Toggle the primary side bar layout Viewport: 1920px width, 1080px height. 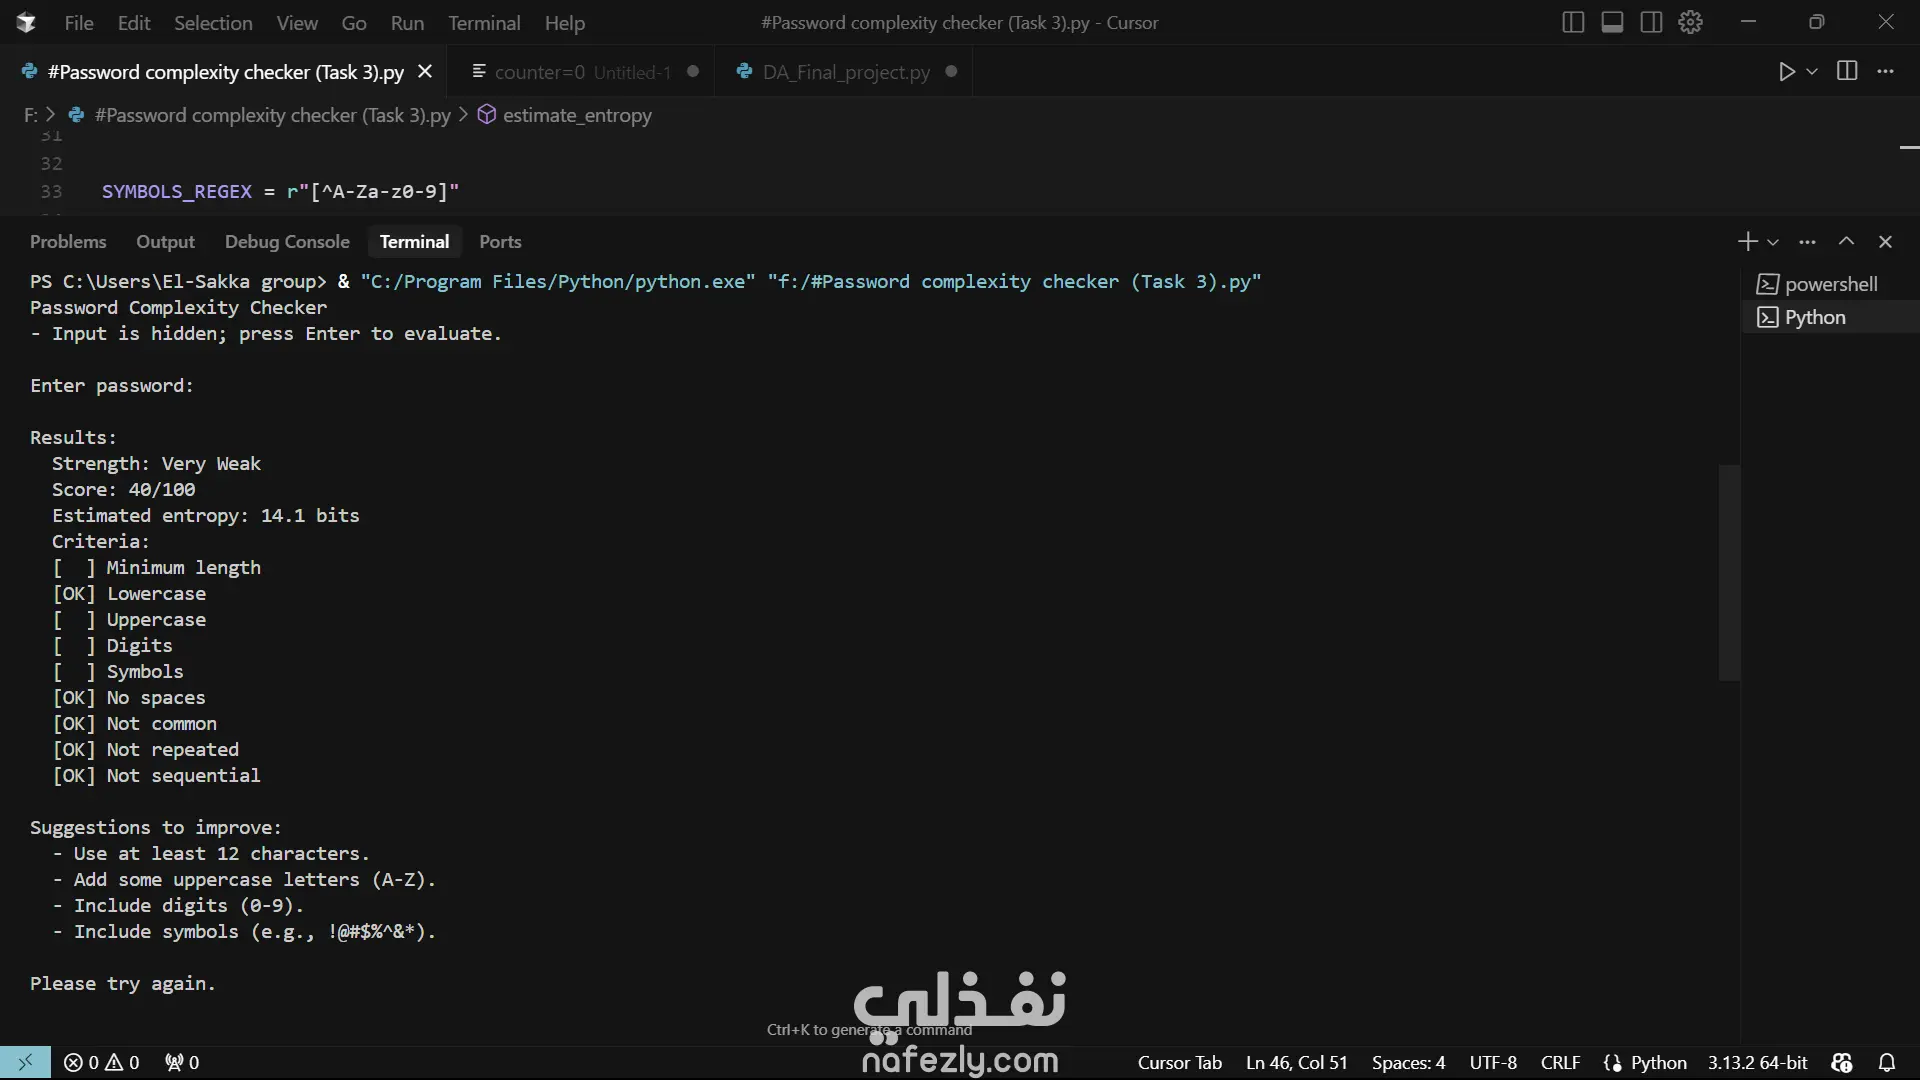pyautogui.click(x=1572, y=22)
